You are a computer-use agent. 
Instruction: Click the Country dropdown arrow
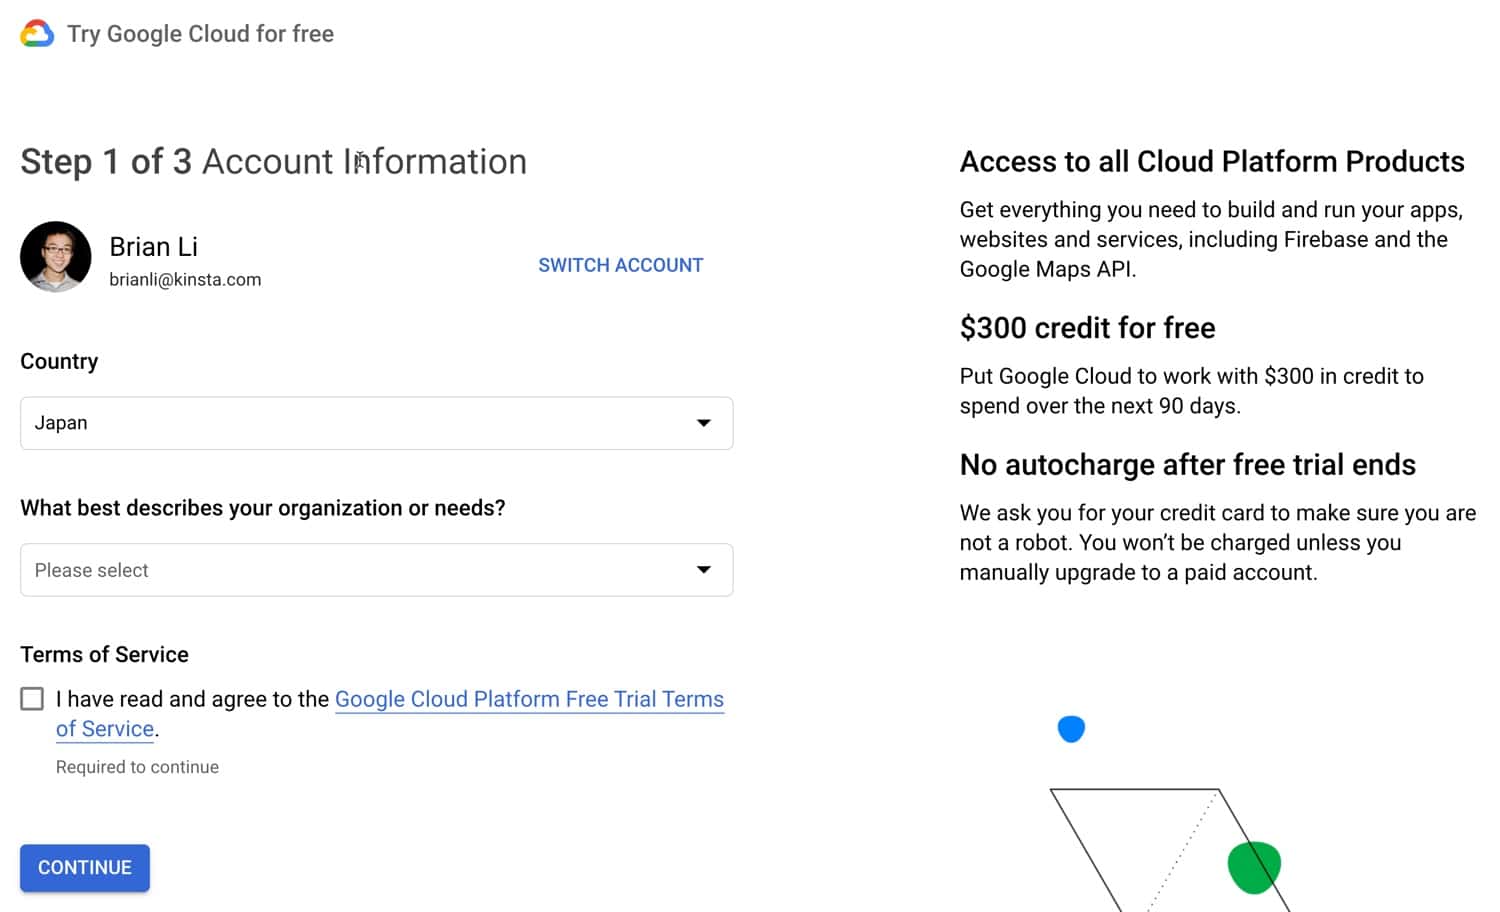705,423
